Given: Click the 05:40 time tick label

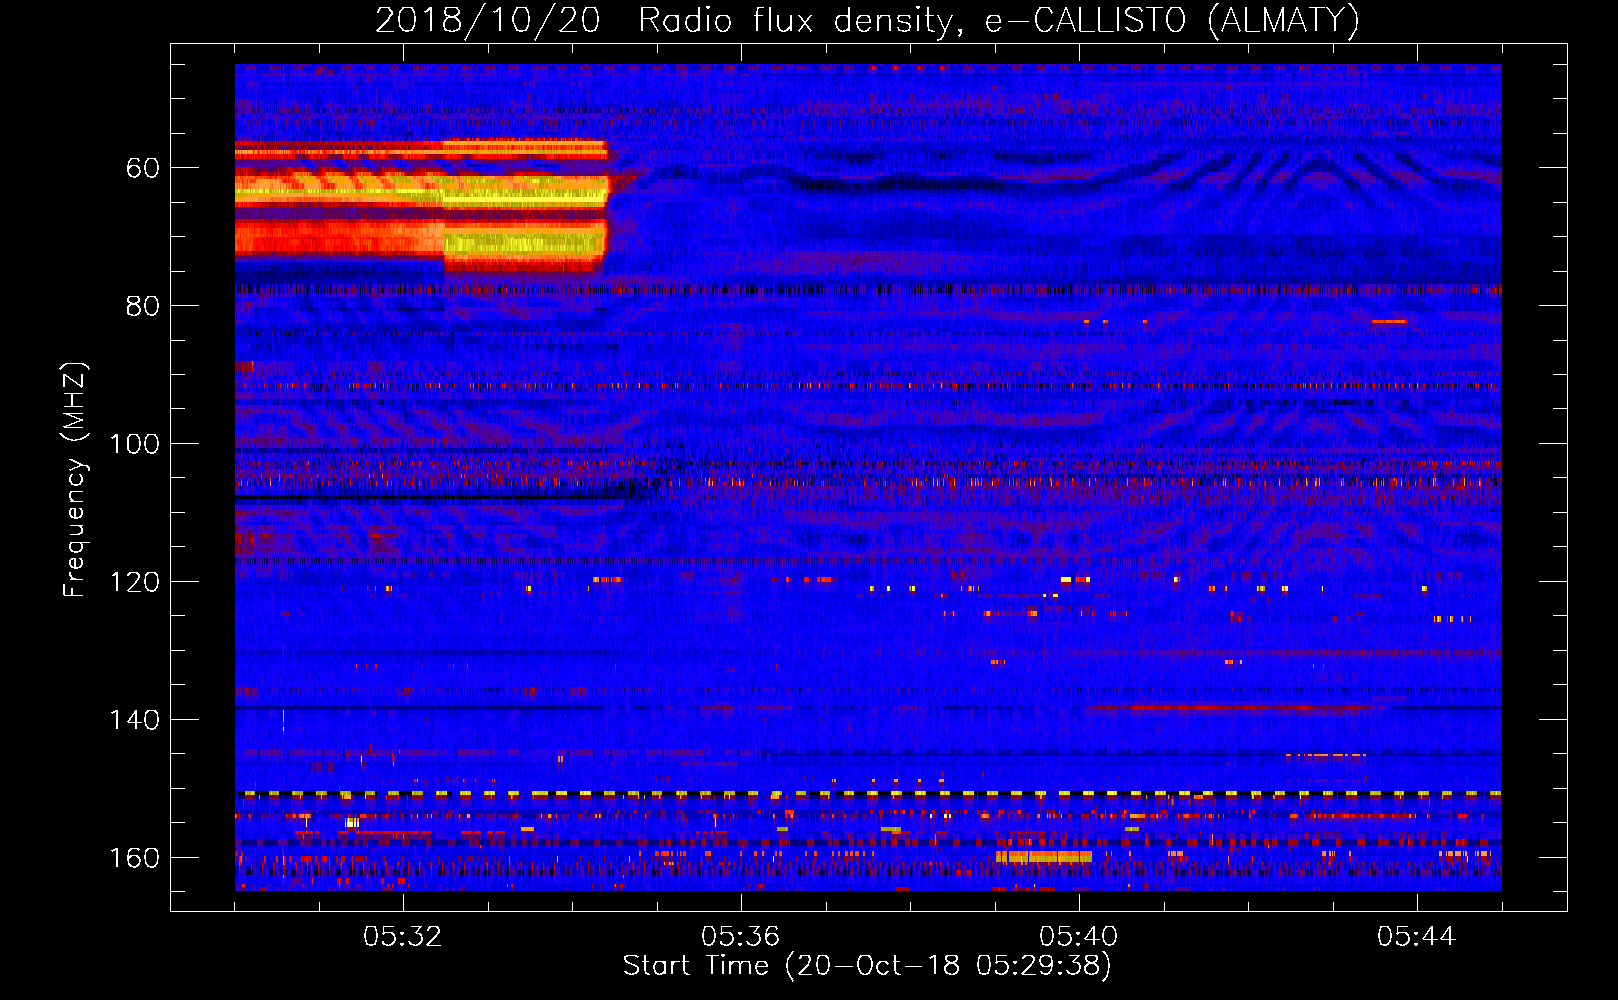Looking at the screenshot, I should [x=1079, y=936].
